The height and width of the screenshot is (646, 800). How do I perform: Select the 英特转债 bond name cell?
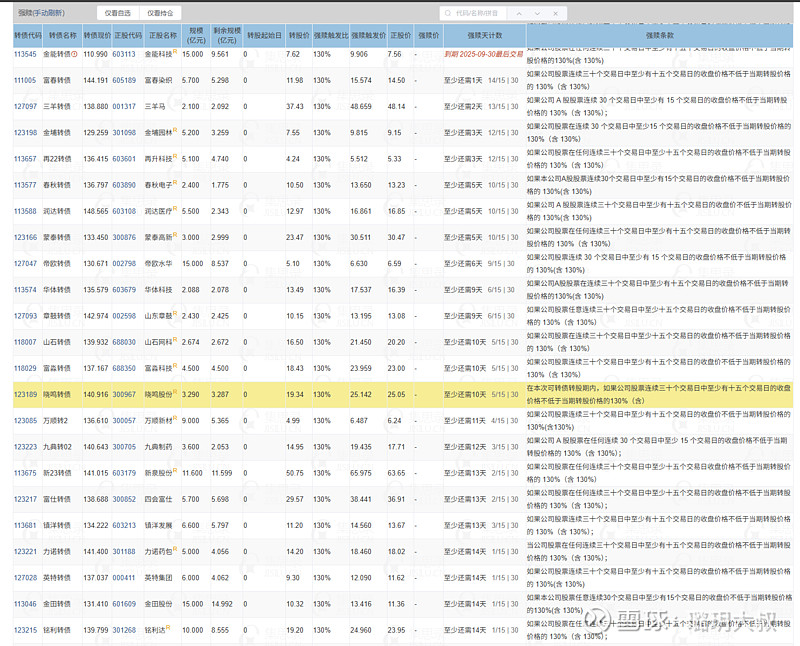[57, 578]
